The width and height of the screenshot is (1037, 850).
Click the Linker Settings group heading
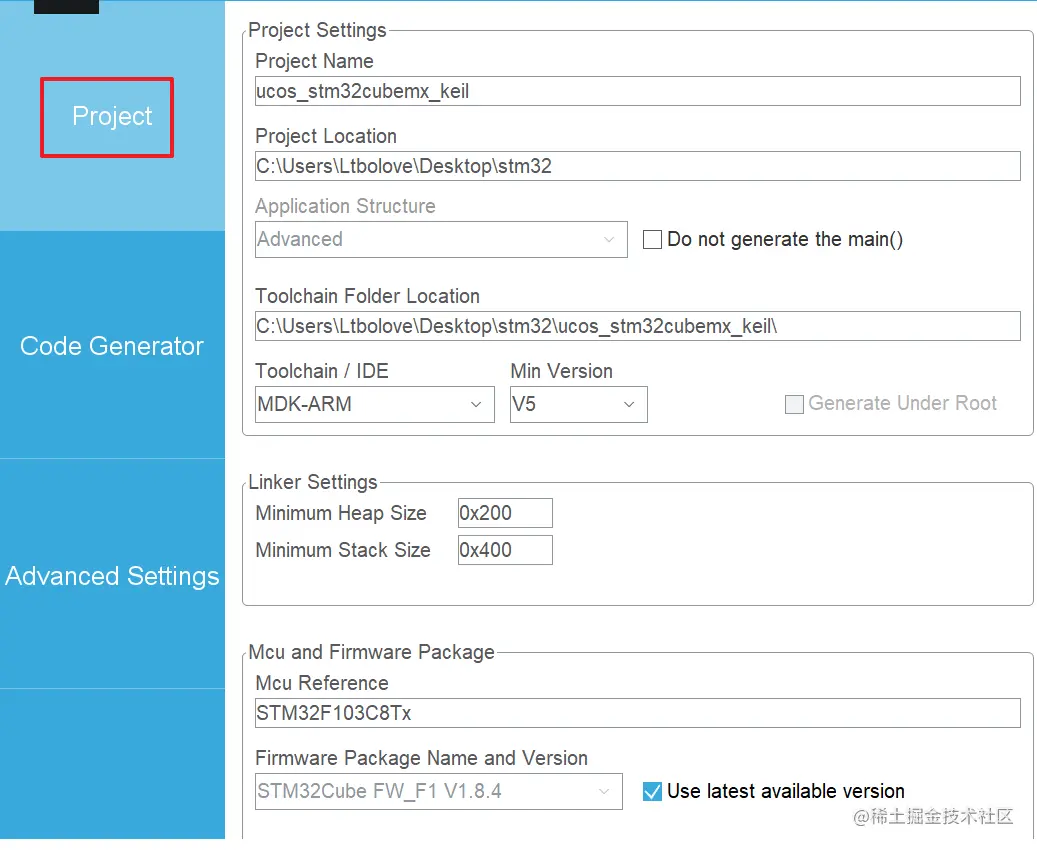[x=312, y=482]
